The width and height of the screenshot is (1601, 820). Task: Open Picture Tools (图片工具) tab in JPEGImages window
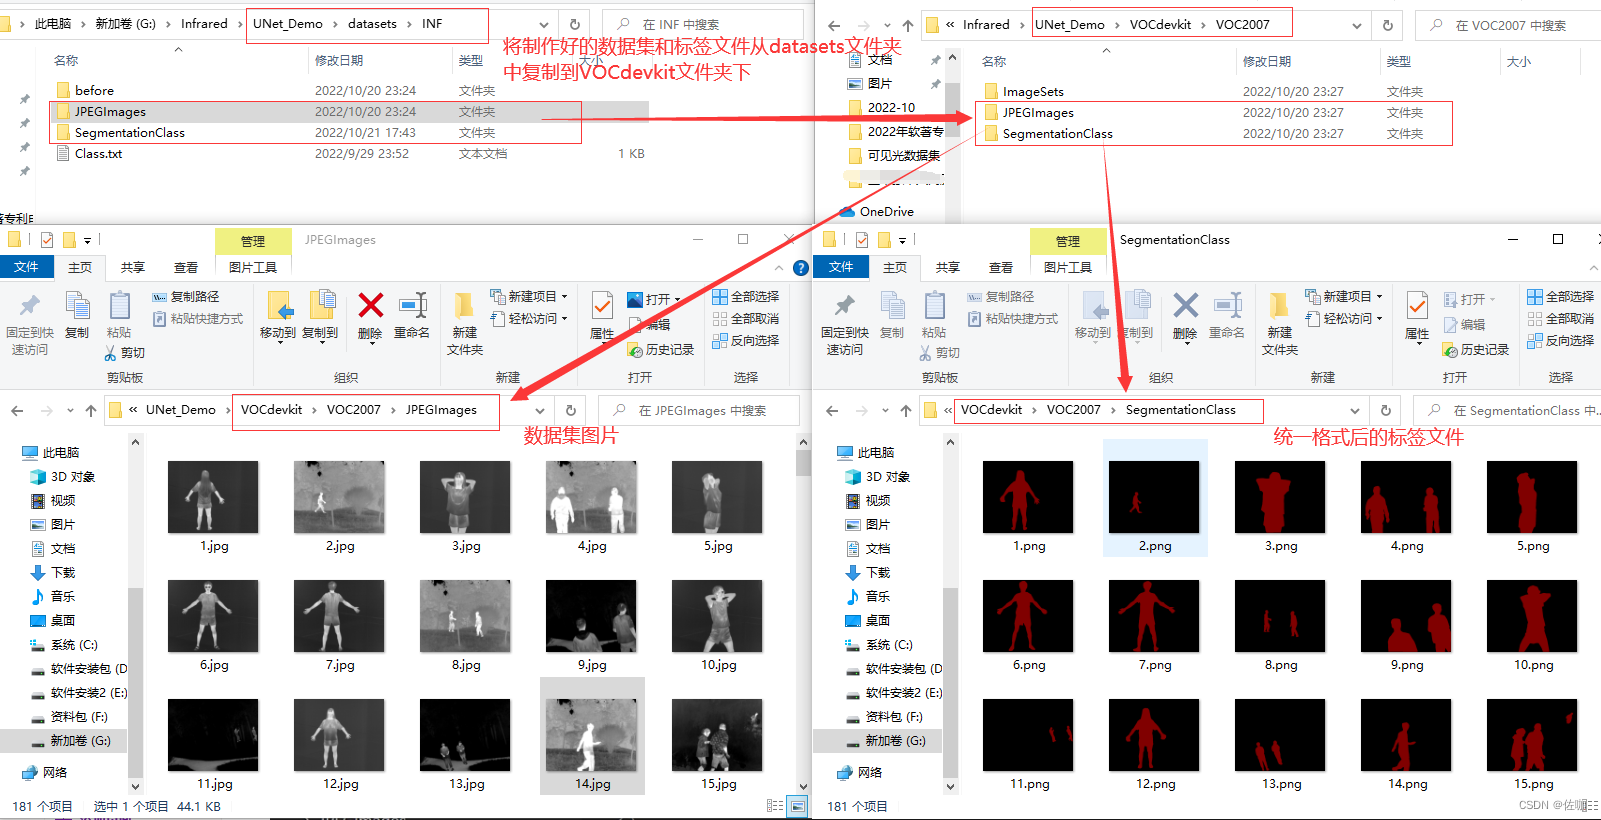coord(253,267)
